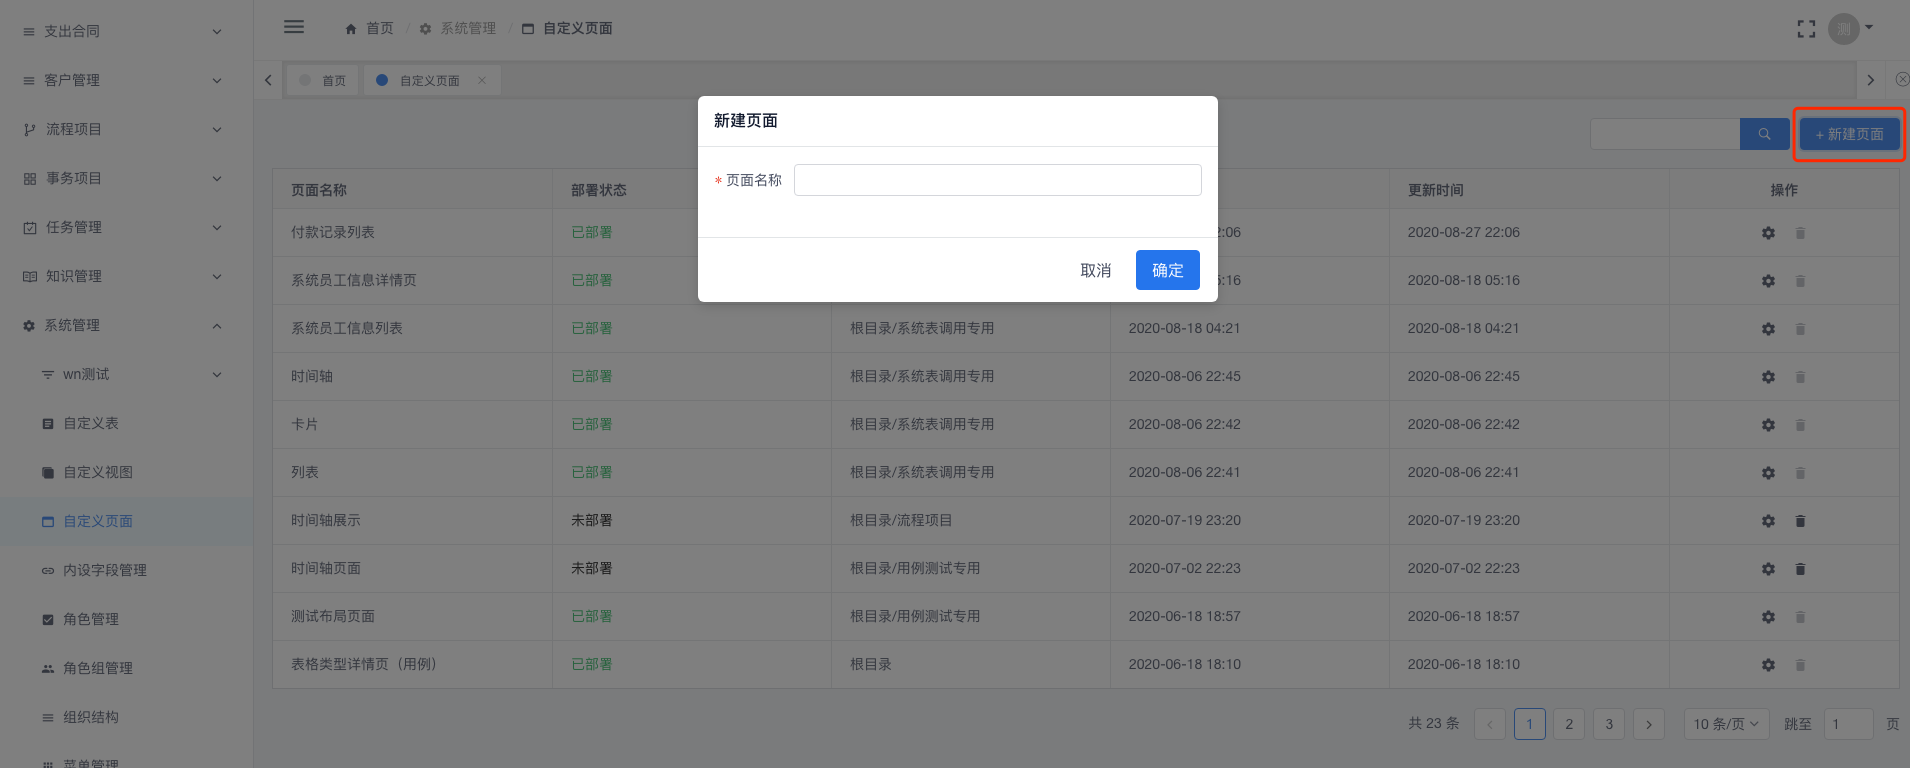The height and width of the screenshot is (768, 1910).
Task: Expand the 知识管理 sidebar menu
Action: click(126, 276)
